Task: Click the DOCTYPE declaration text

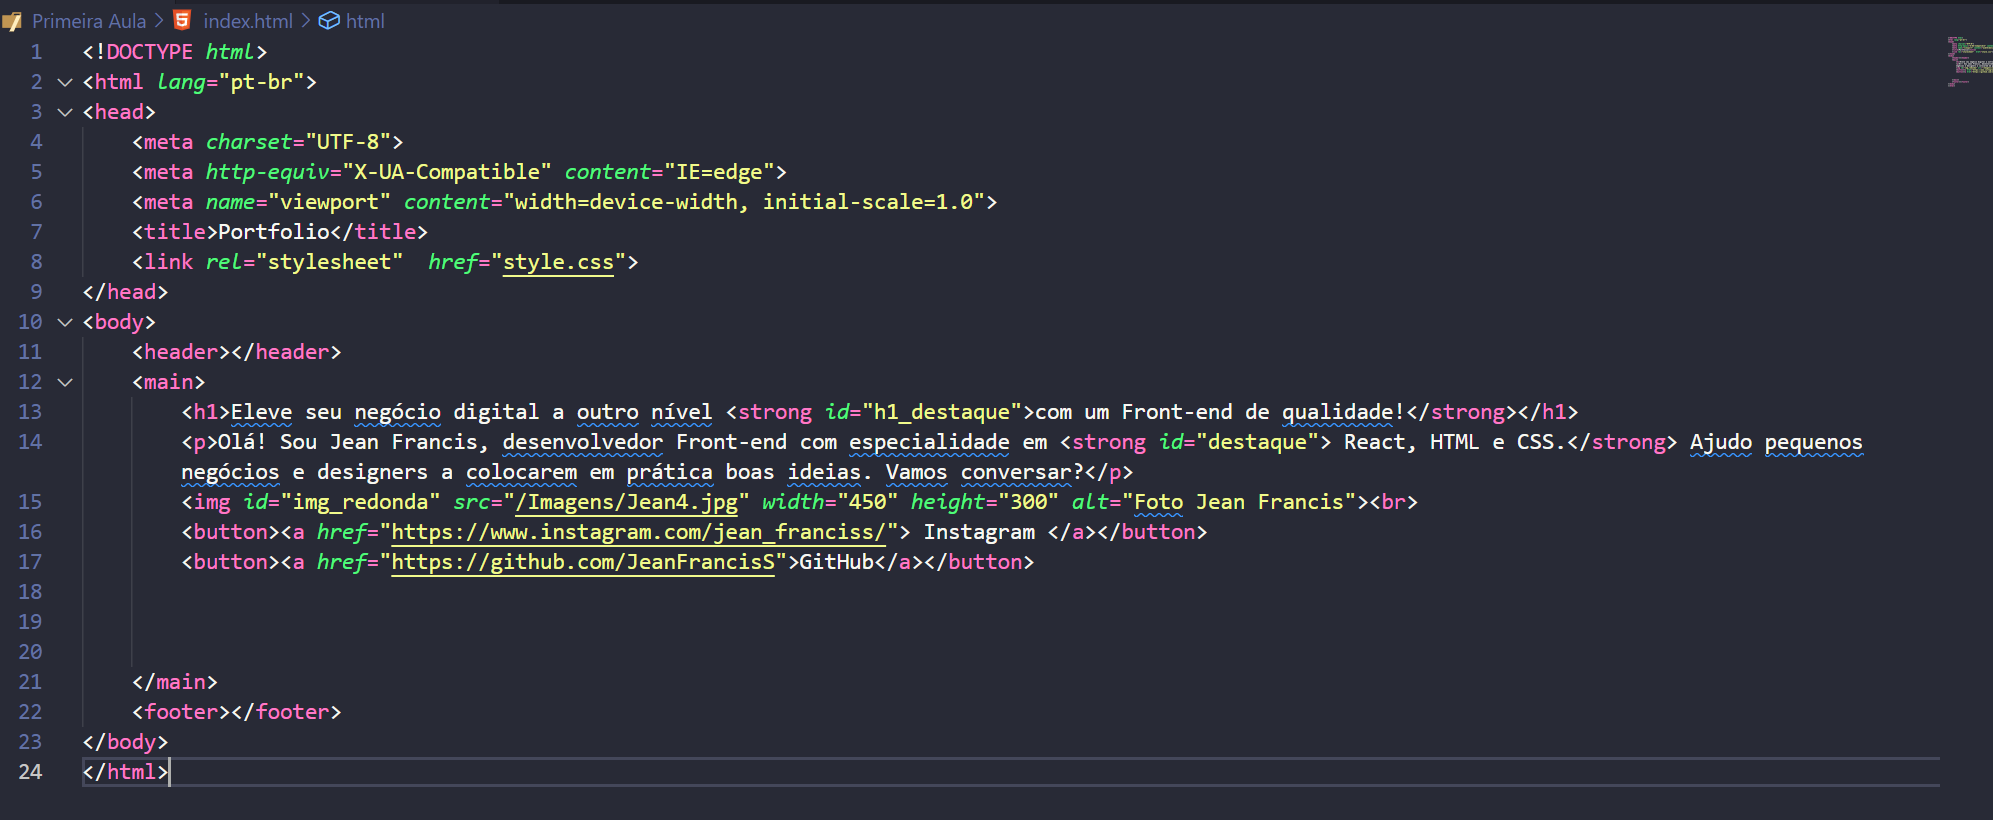Action: click(175, 52)
